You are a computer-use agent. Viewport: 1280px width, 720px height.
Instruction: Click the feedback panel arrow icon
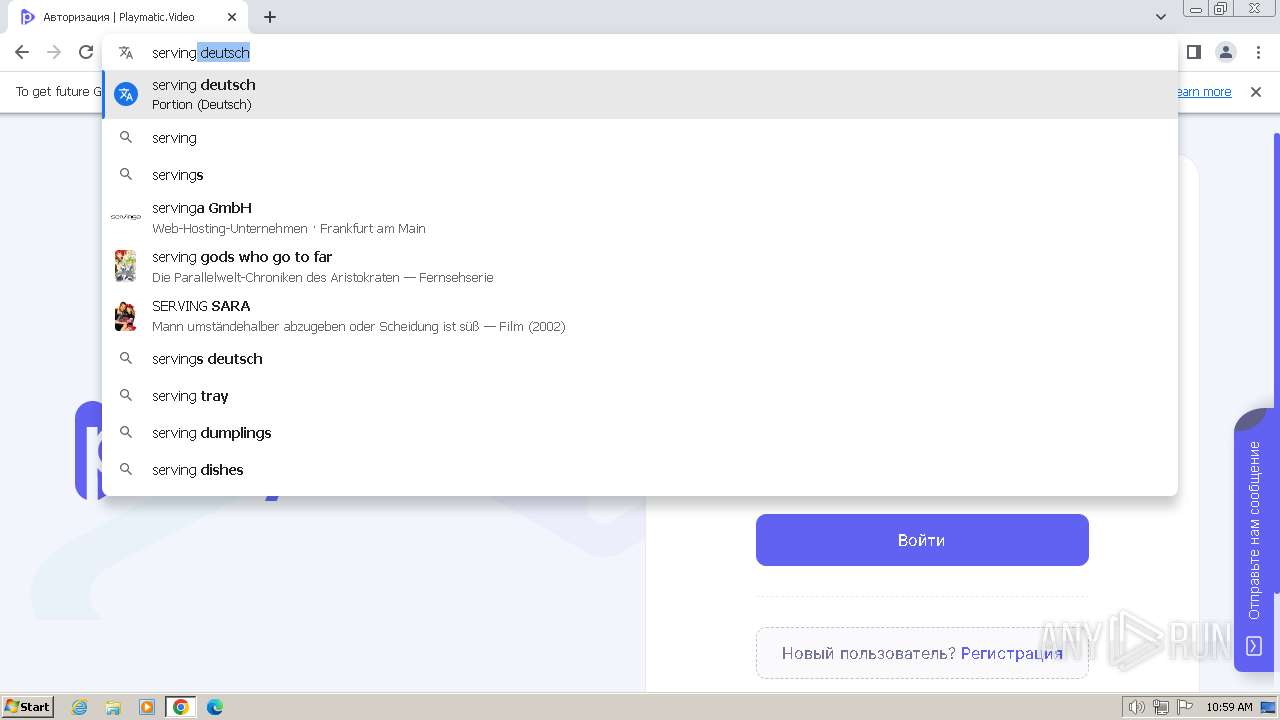click(1254, 646)
